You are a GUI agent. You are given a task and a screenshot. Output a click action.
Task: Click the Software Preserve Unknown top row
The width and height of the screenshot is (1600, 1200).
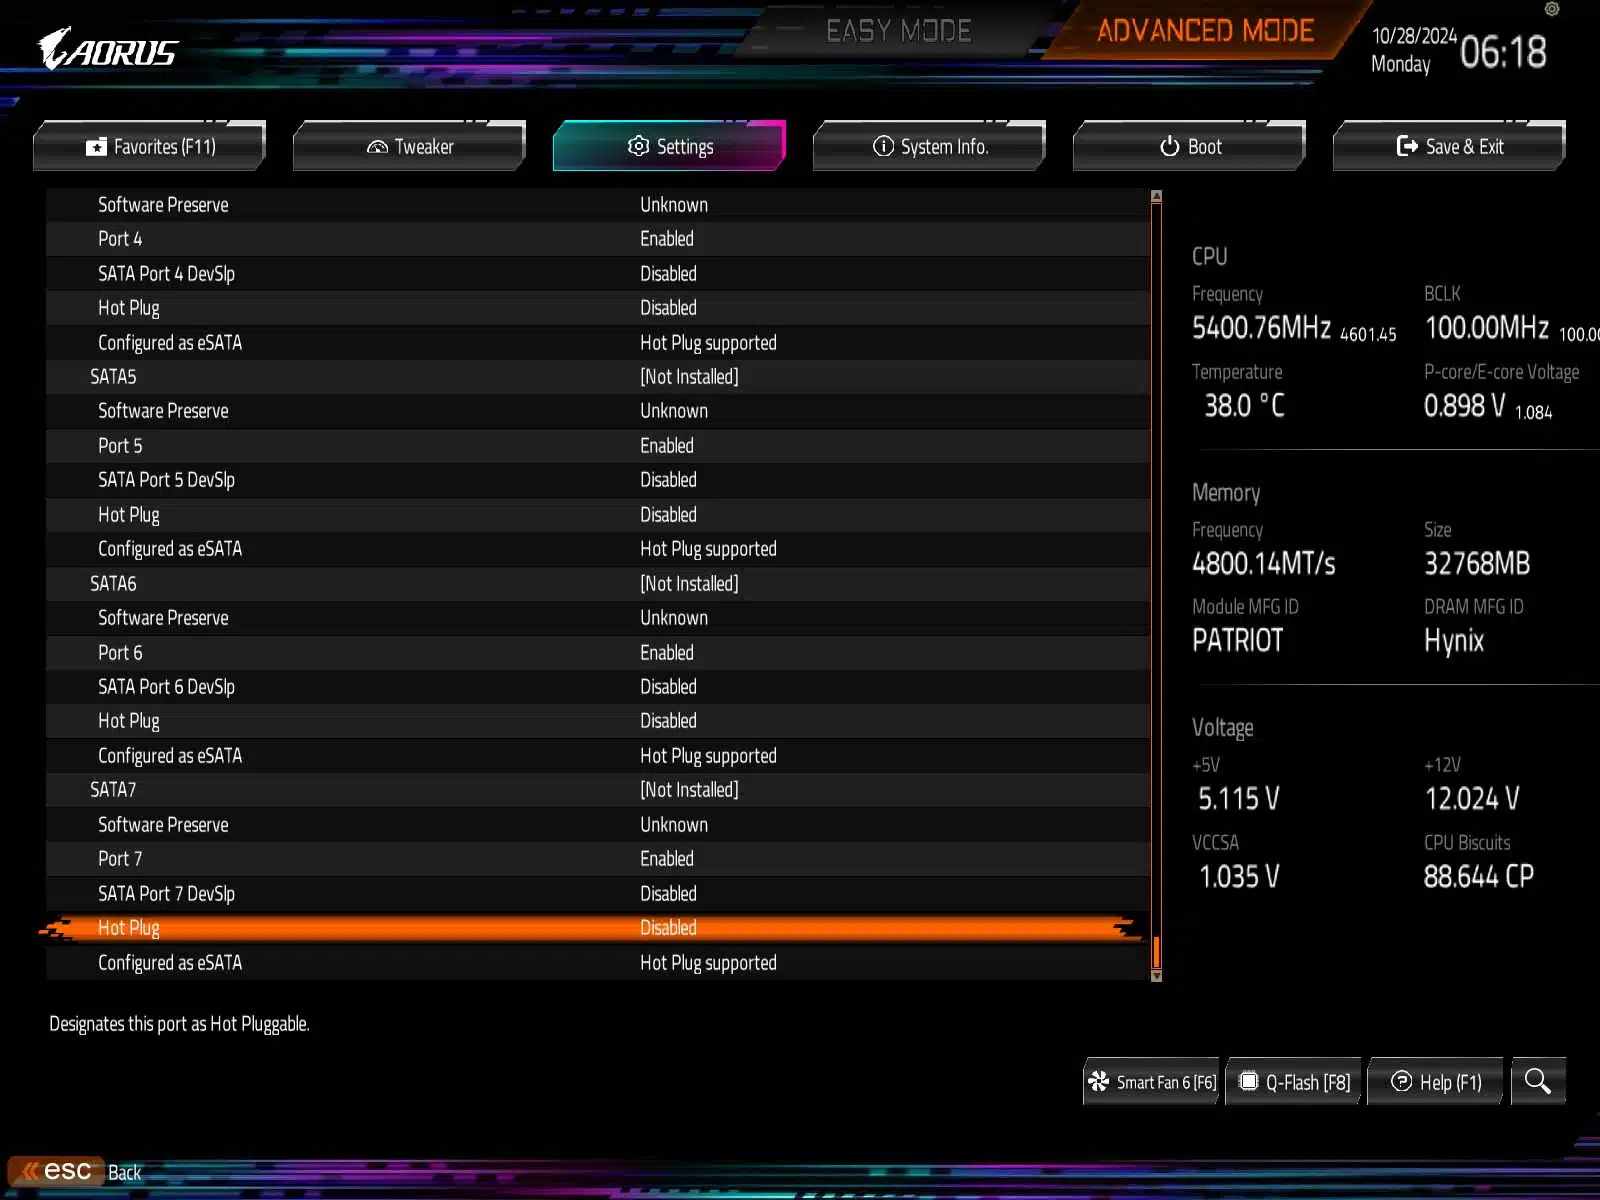[598, 205]
